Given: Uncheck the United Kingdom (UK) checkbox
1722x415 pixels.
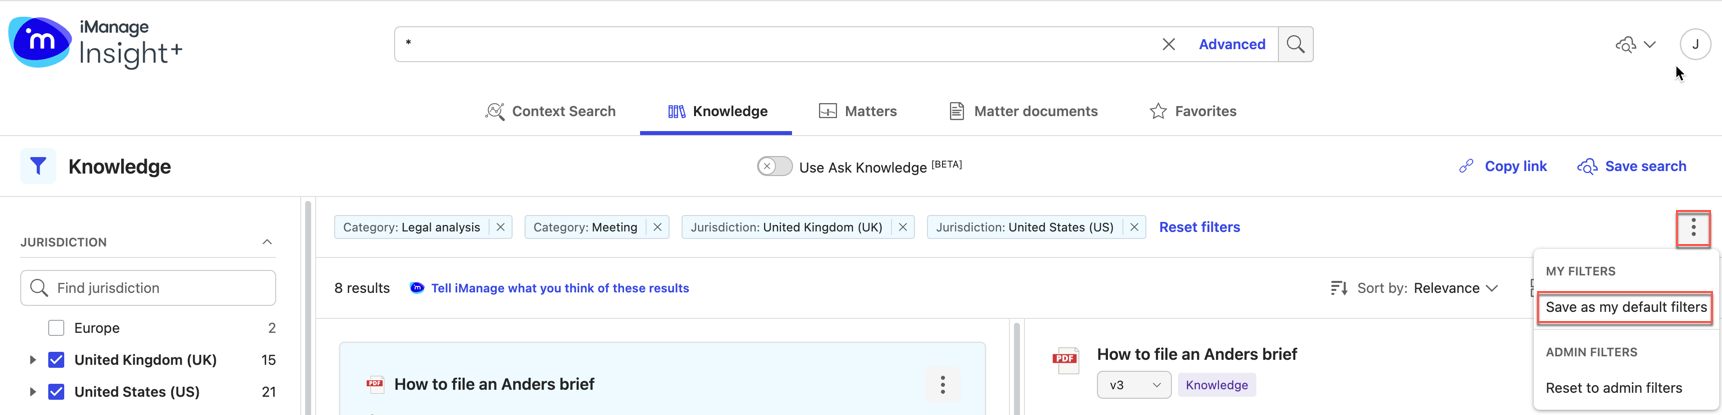Looking at the screenshot, I should [x=56, y=360].
